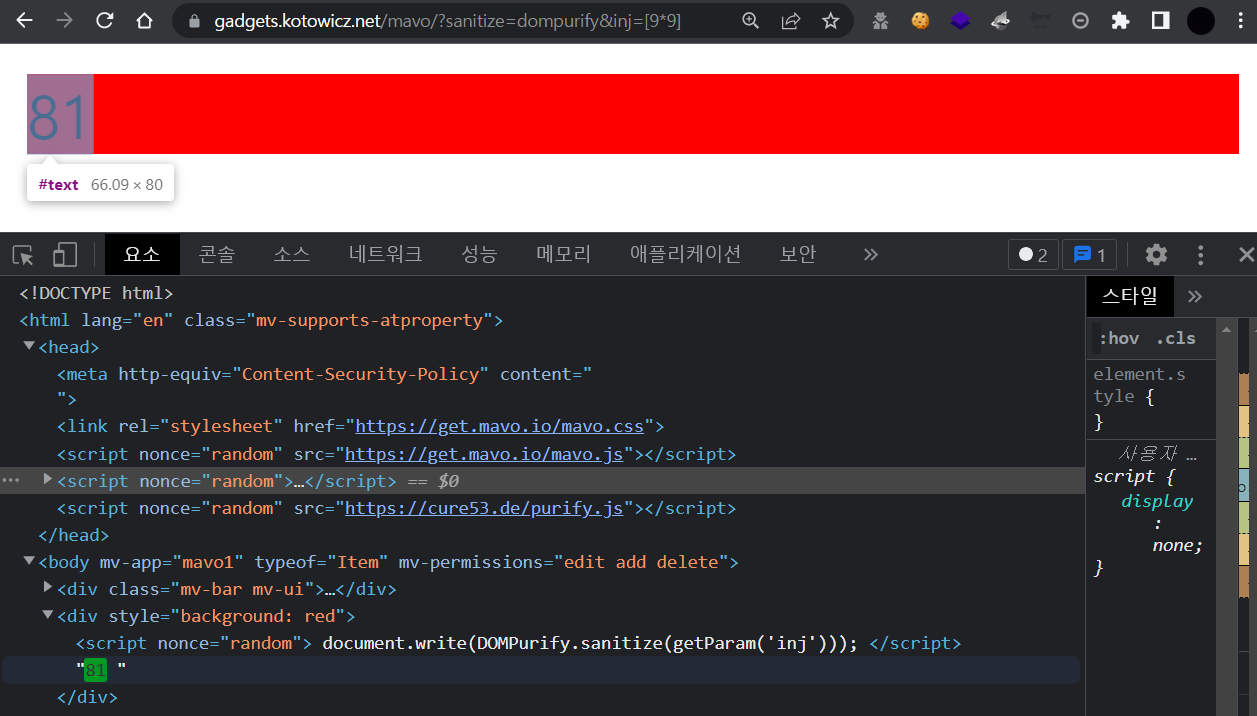Switch to the 소스 tab
The image size is (1257, 716).
pyautogui.click(x=292, y=255)
